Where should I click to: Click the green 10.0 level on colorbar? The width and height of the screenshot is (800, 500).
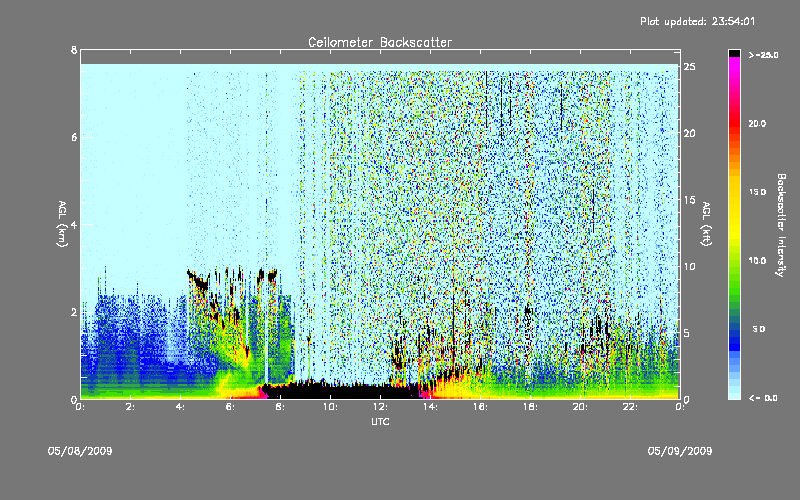coord(734,261)
